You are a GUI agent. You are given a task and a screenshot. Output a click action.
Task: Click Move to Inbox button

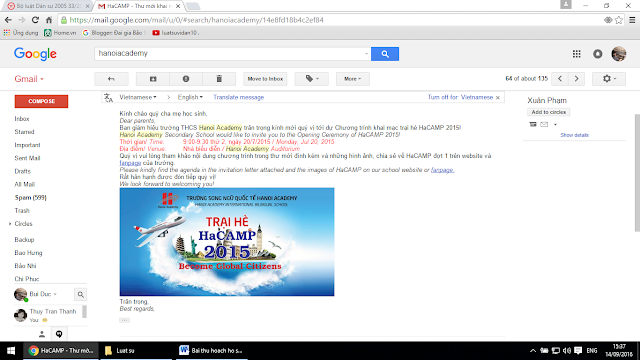pyautogui.click(x=265, y=79)
